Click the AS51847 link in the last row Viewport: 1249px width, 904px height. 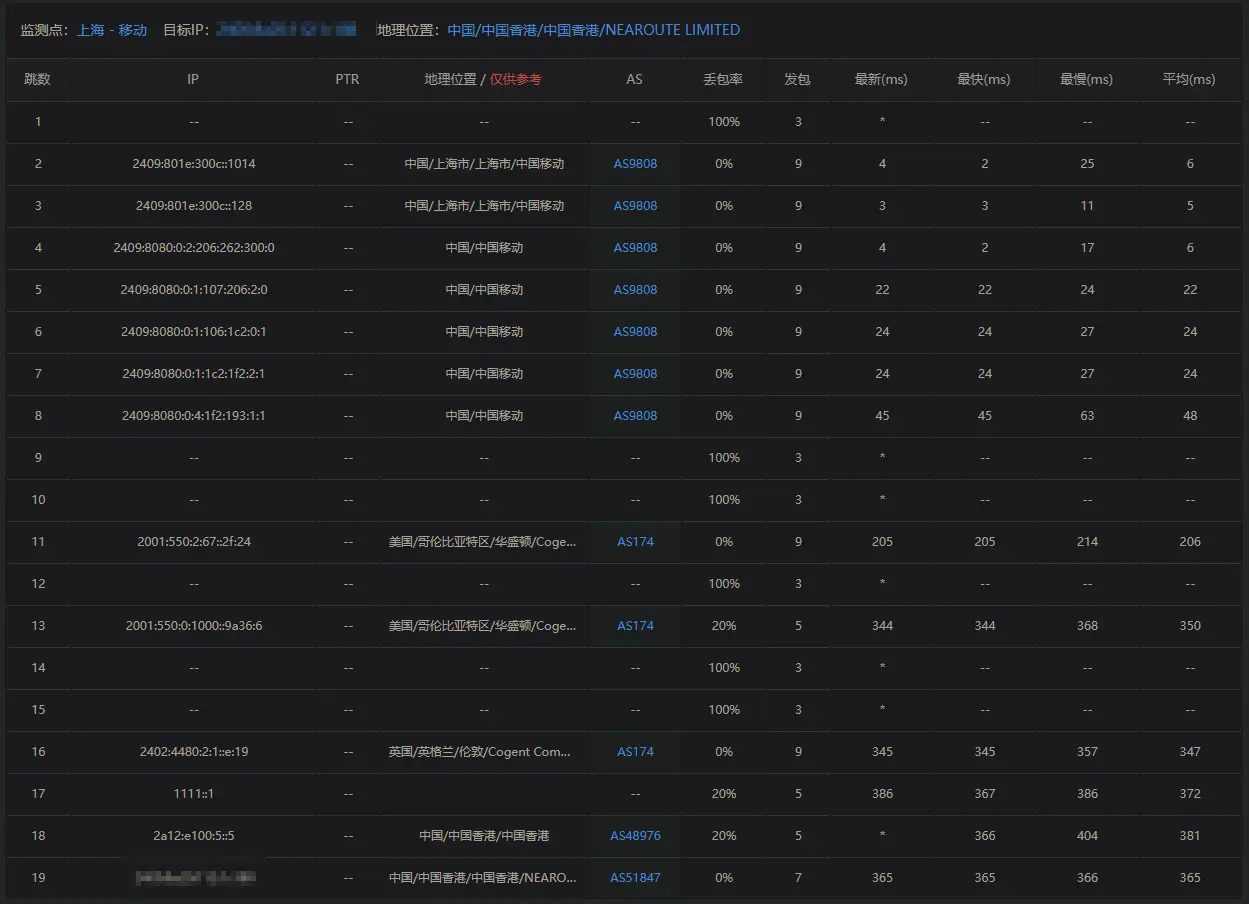tap(635, 878)
